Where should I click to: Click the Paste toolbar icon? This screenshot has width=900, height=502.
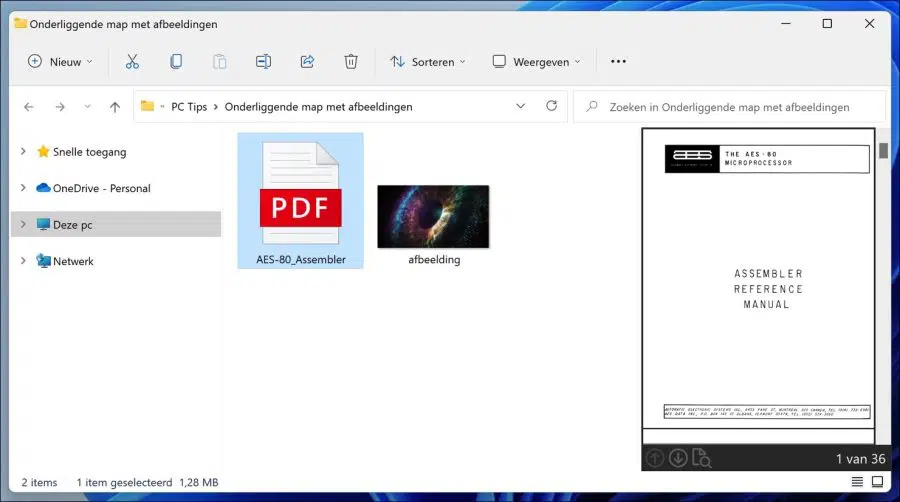[x=220, y=61]
